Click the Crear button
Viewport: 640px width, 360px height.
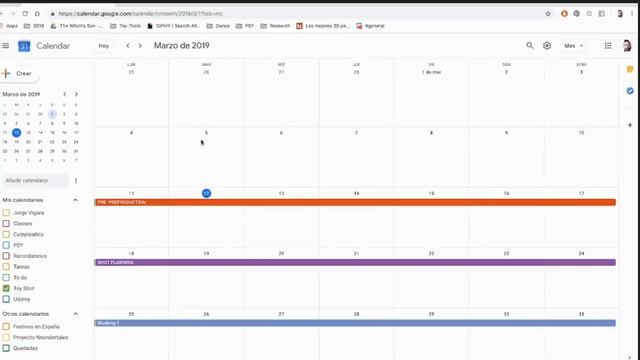pyautogui.click(x=20, y=73)
